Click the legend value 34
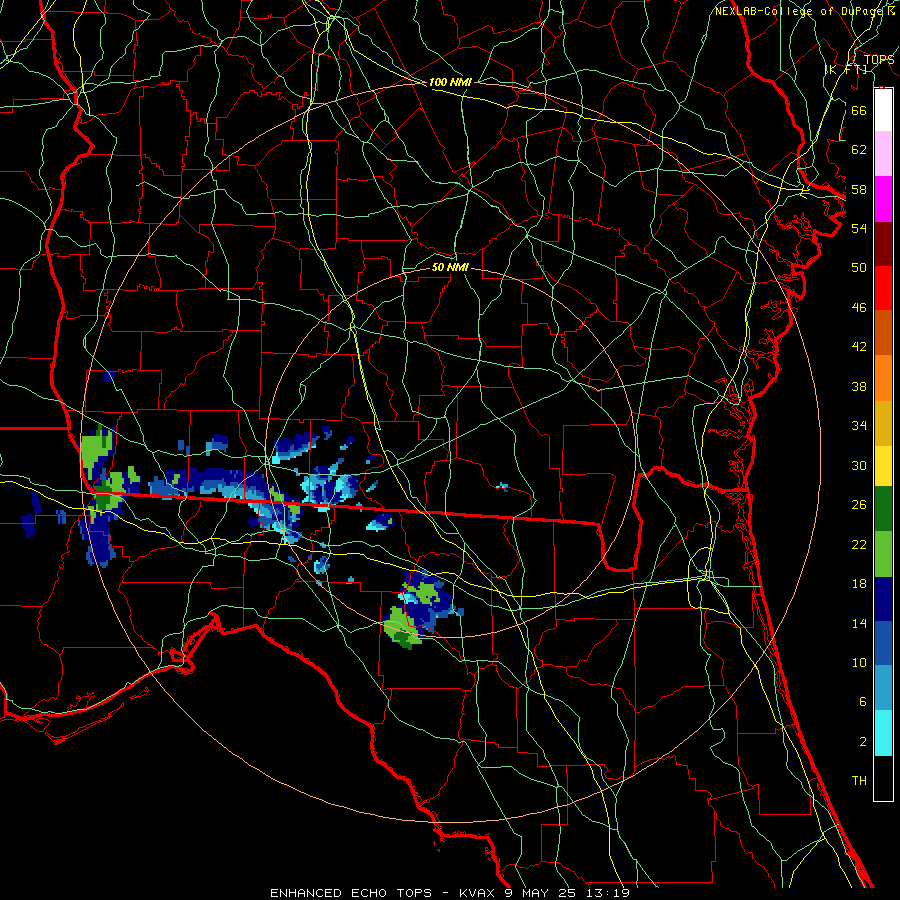The width and height of the screenshot is (900, 900). point(859,426)
